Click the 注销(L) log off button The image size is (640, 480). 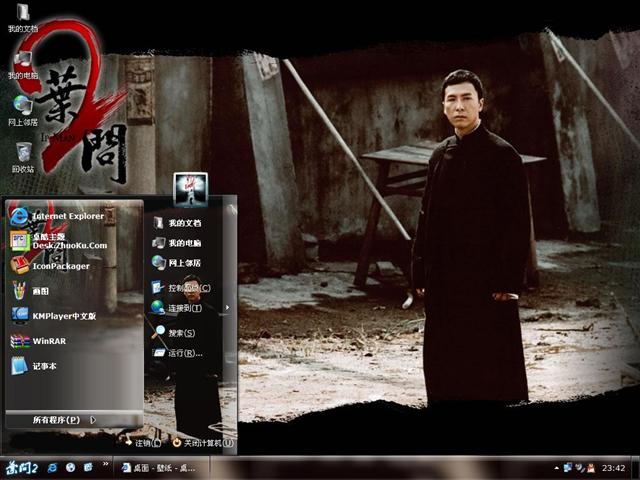tap(144, 443)
